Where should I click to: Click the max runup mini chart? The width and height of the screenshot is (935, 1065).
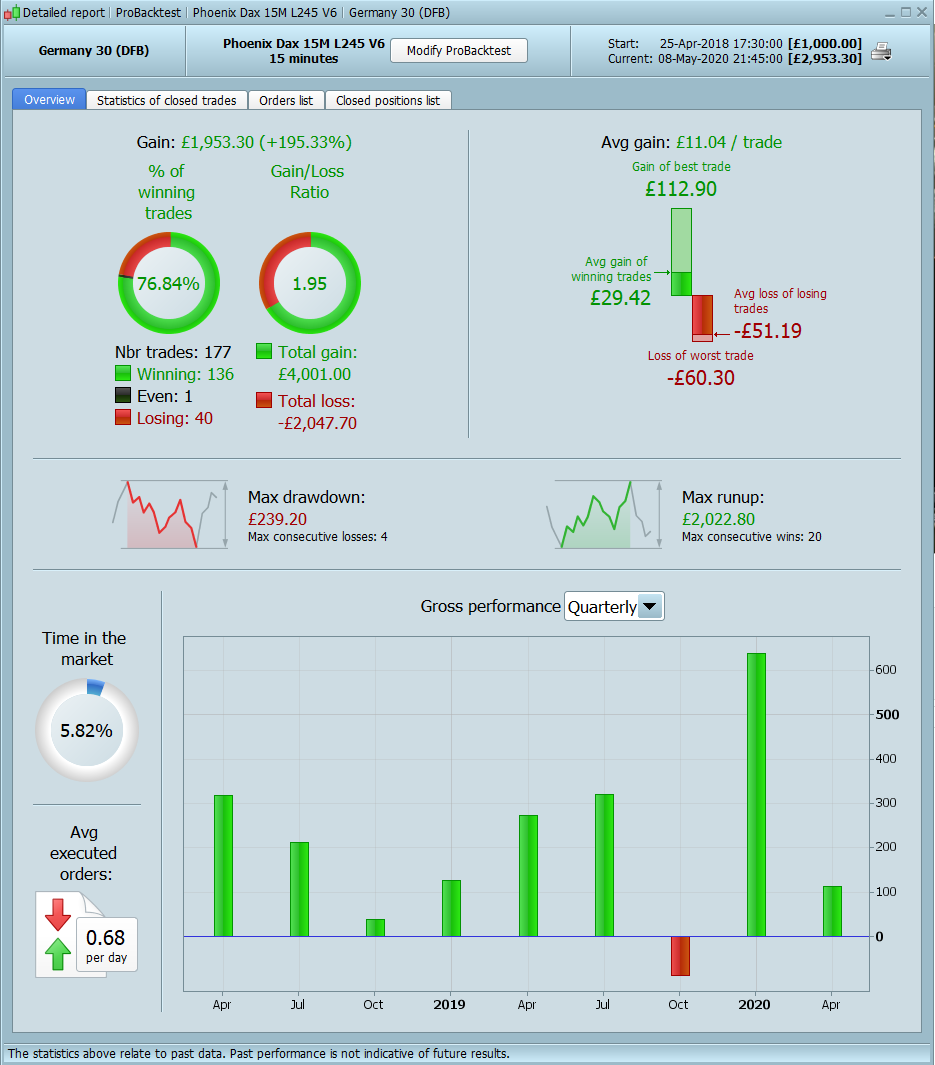pos(604,514)
